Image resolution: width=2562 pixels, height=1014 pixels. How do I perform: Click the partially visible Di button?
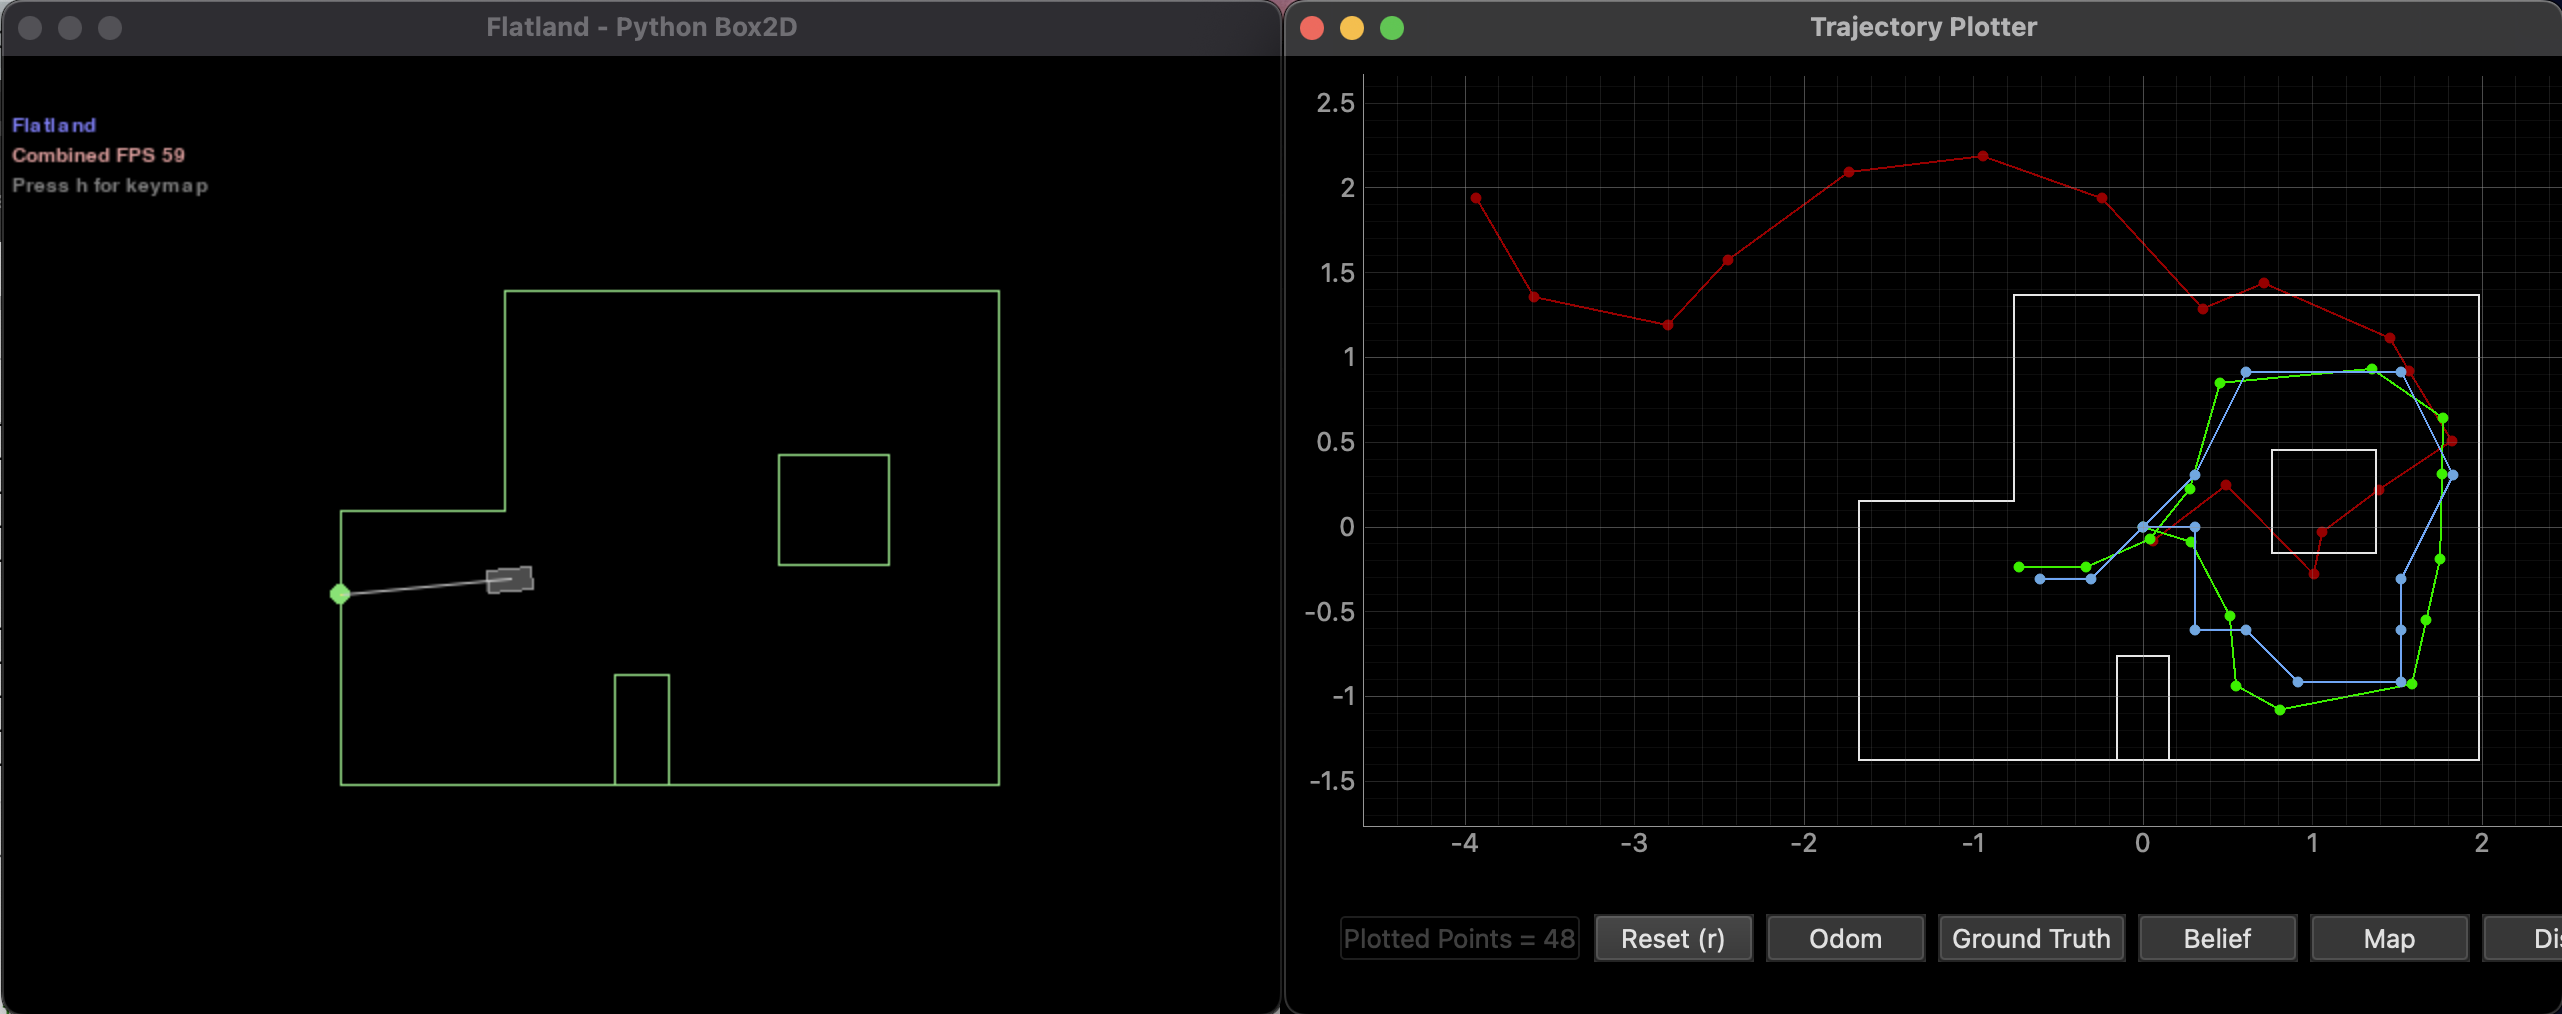point(2523,938)
